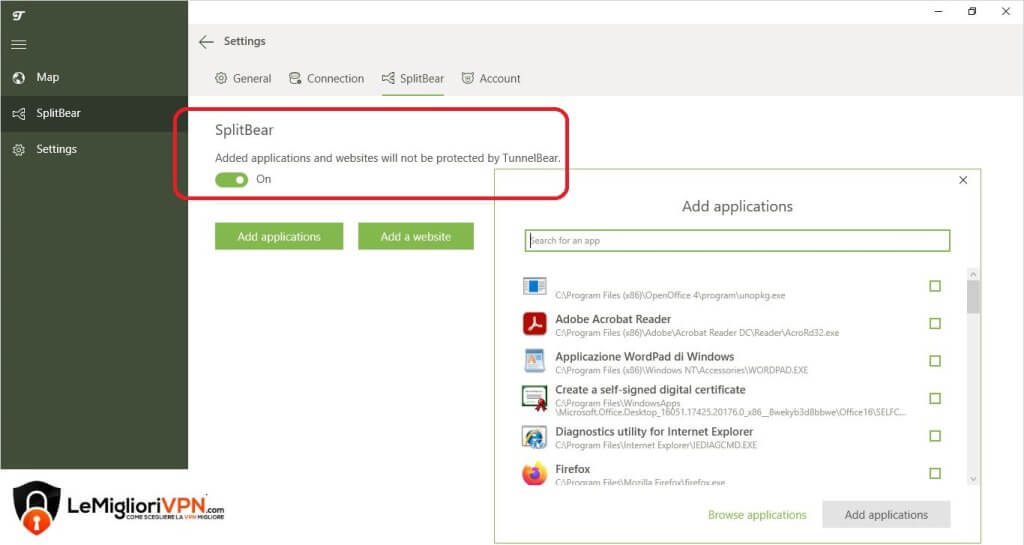Click the IEDIAGCMD.EXE path text
The height and width of the screenshot is (545, 1024).
pyautogui.click(x=656, y=445)
